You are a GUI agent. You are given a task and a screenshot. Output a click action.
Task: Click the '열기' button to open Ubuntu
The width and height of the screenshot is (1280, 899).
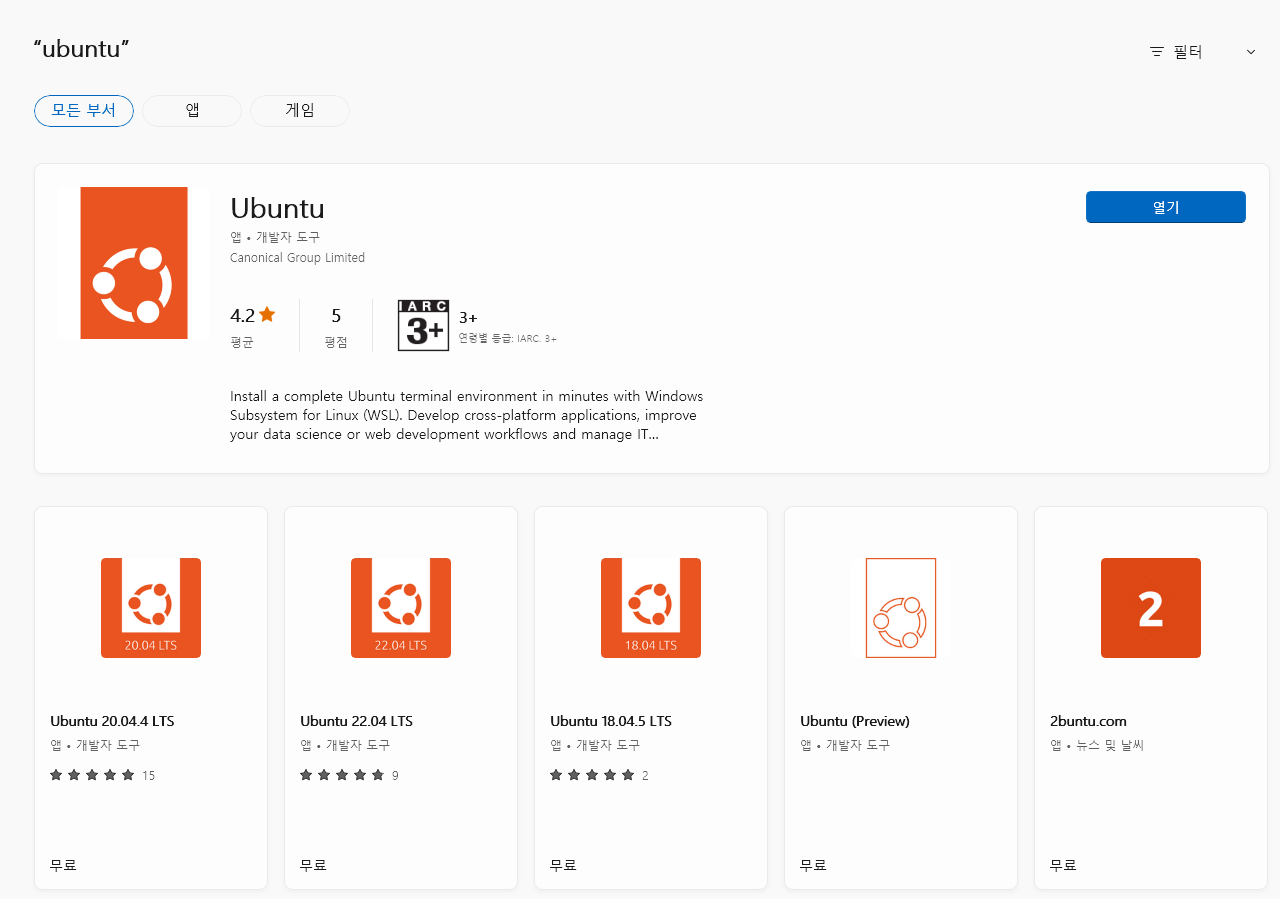(x=1165, y=207)
